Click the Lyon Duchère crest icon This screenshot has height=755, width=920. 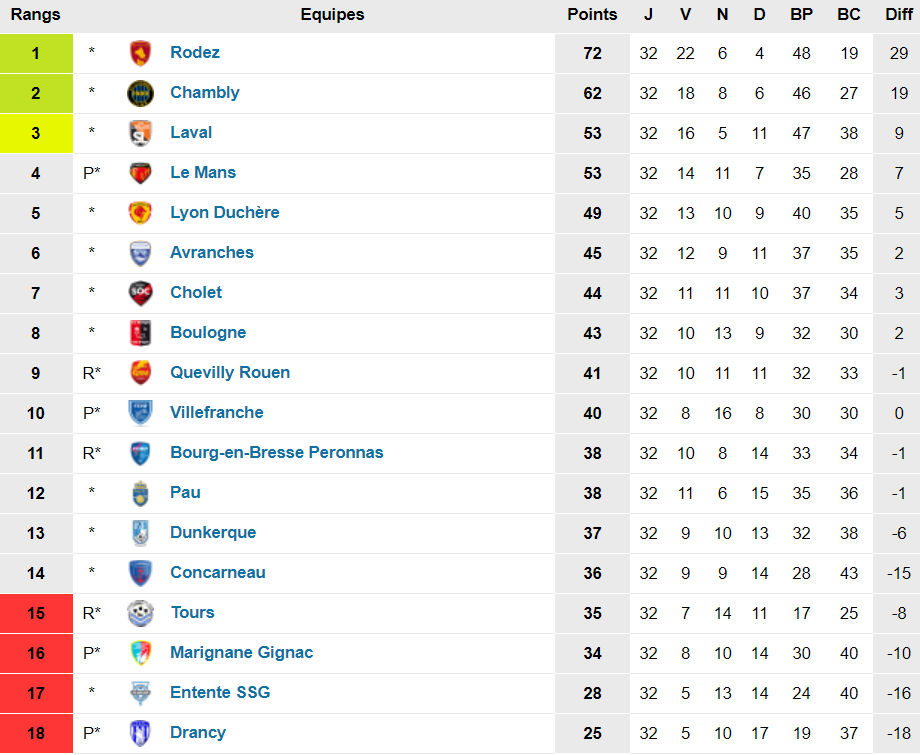point(141,213)
